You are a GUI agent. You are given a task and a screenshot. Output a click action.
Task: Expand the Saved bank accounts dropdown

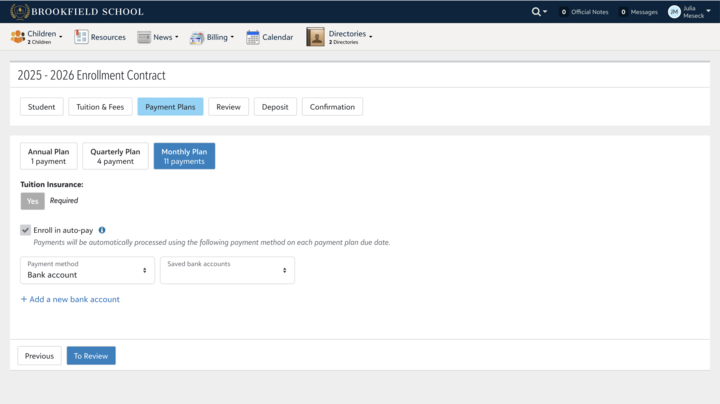tap(227, 270)
